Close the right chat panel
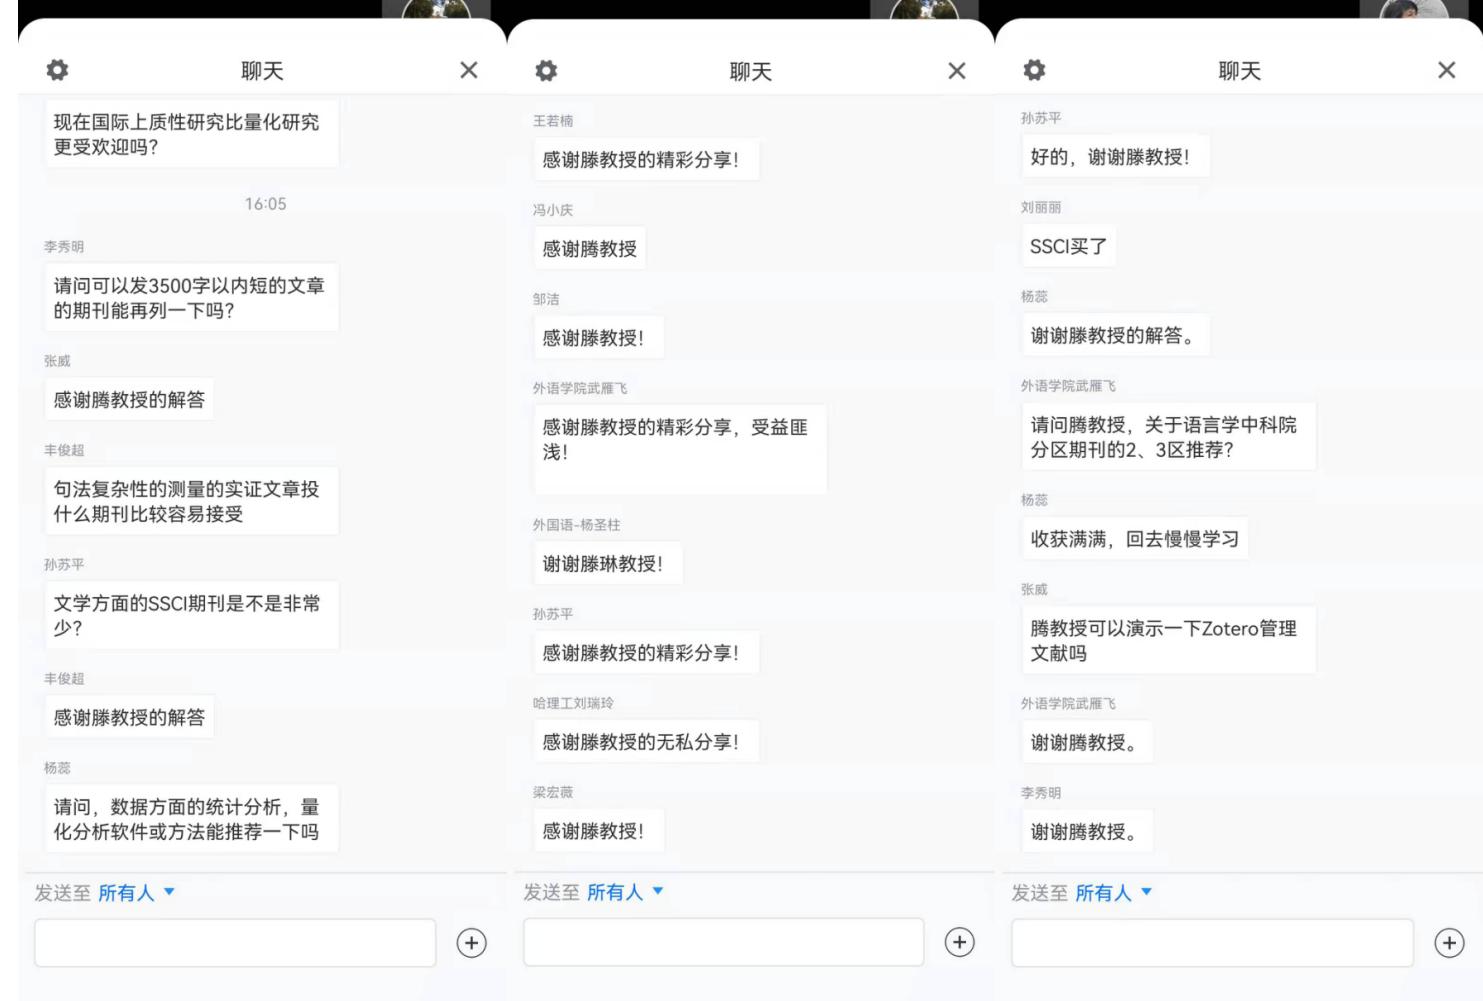 click(x=1446, y=70)
